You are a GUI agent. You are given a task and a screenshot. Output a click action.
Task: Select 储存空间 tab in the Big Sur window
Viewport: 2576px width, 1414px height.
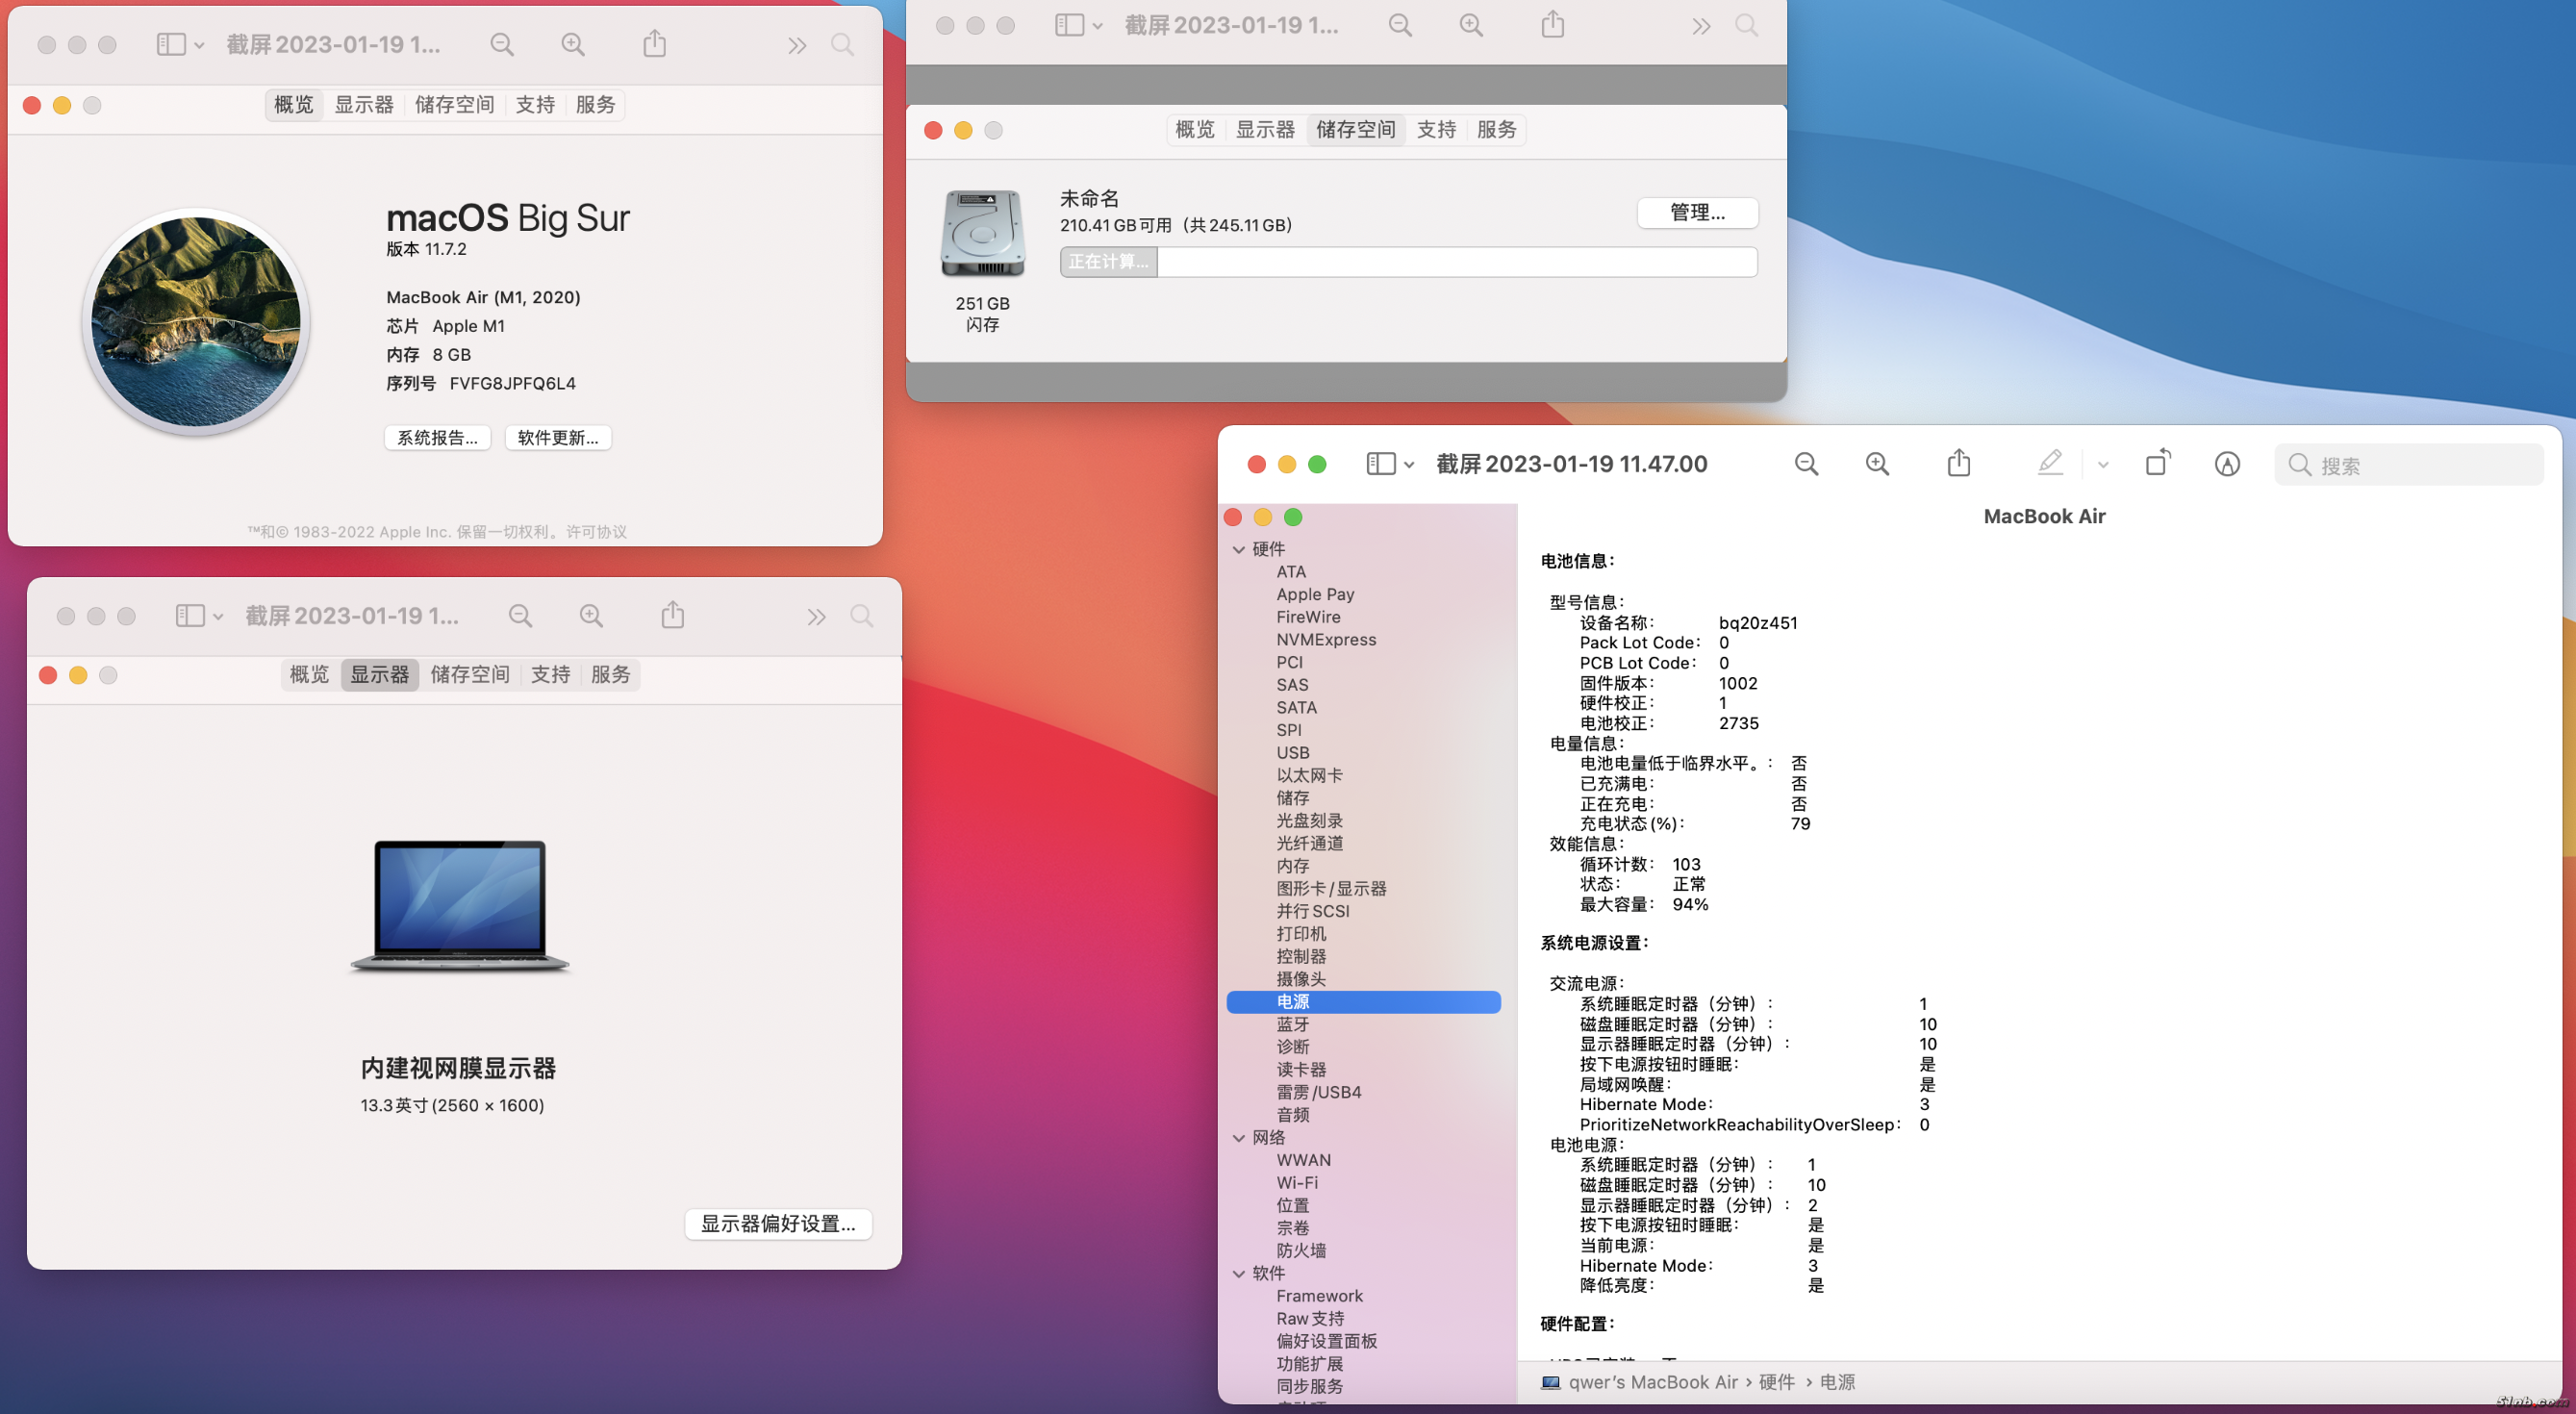(x=455, y=105)
